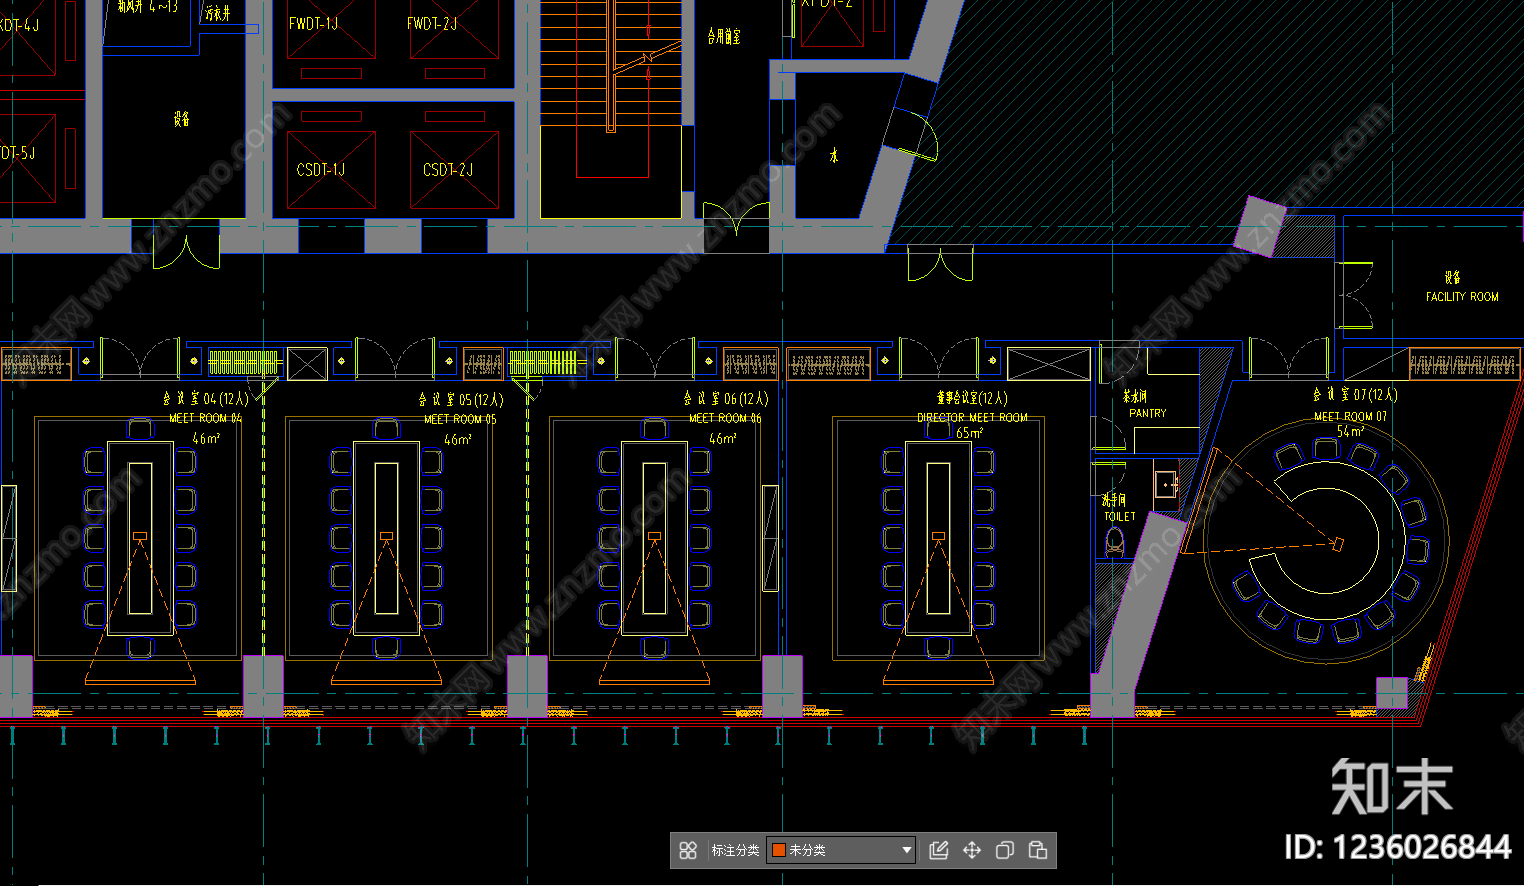Click the 标注分类 label
This screenshot has width=1524, height=886.
click(x=735, y=850)
